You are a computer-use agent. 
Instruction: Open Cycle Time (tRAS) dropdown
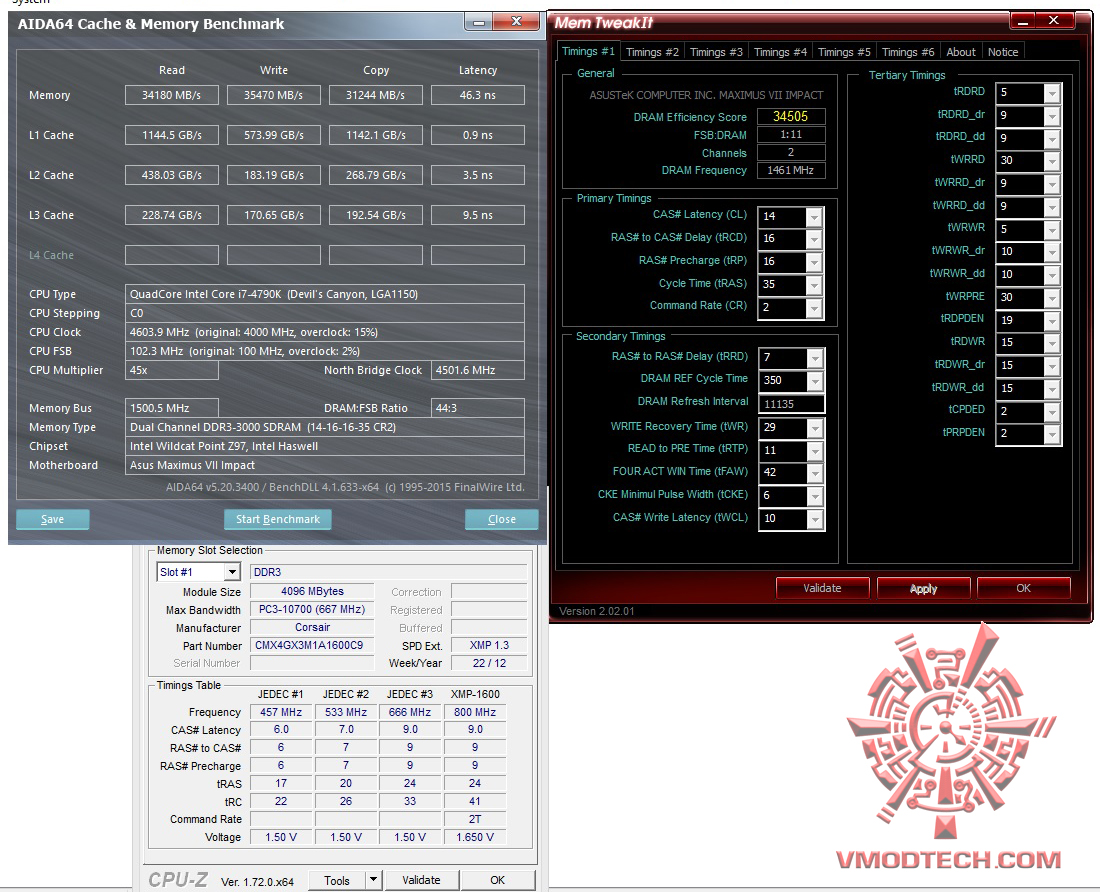[814, 285]
